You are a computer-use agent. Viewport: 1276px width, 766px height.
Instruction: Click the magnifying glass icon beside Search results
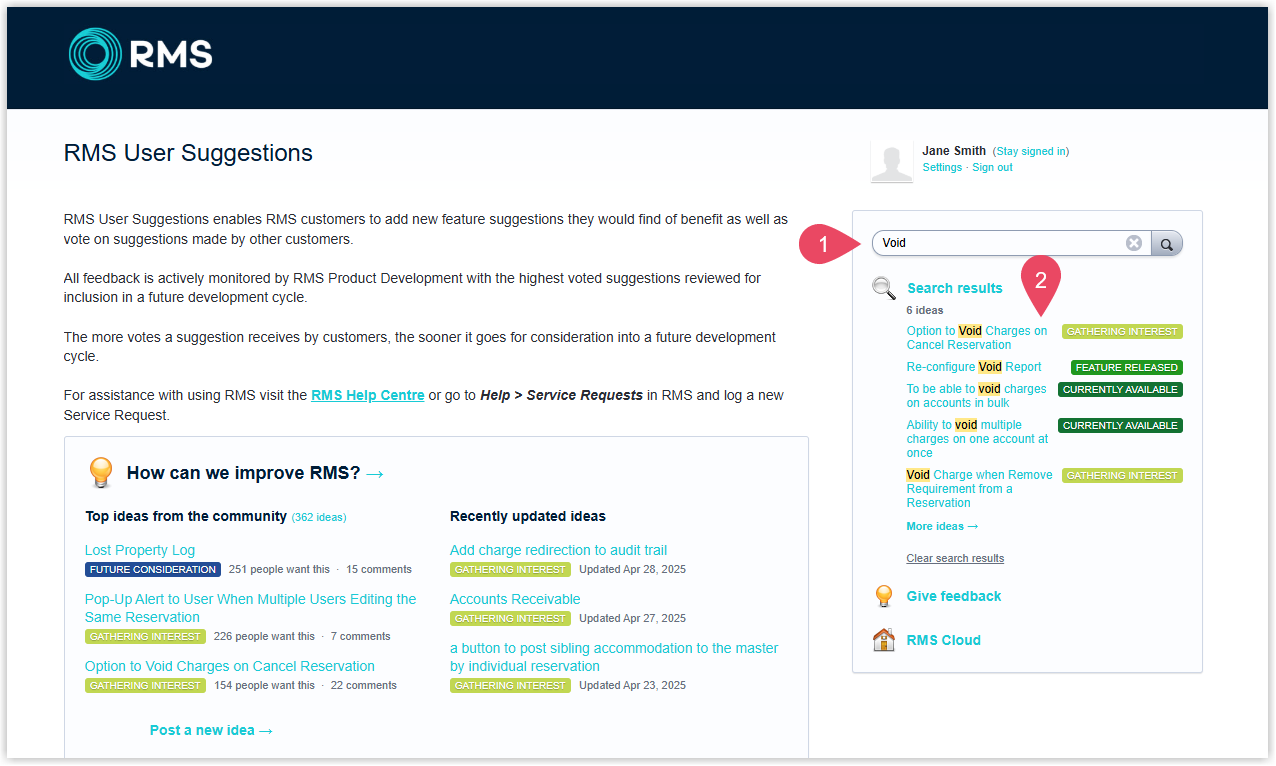tap(884, 288)
